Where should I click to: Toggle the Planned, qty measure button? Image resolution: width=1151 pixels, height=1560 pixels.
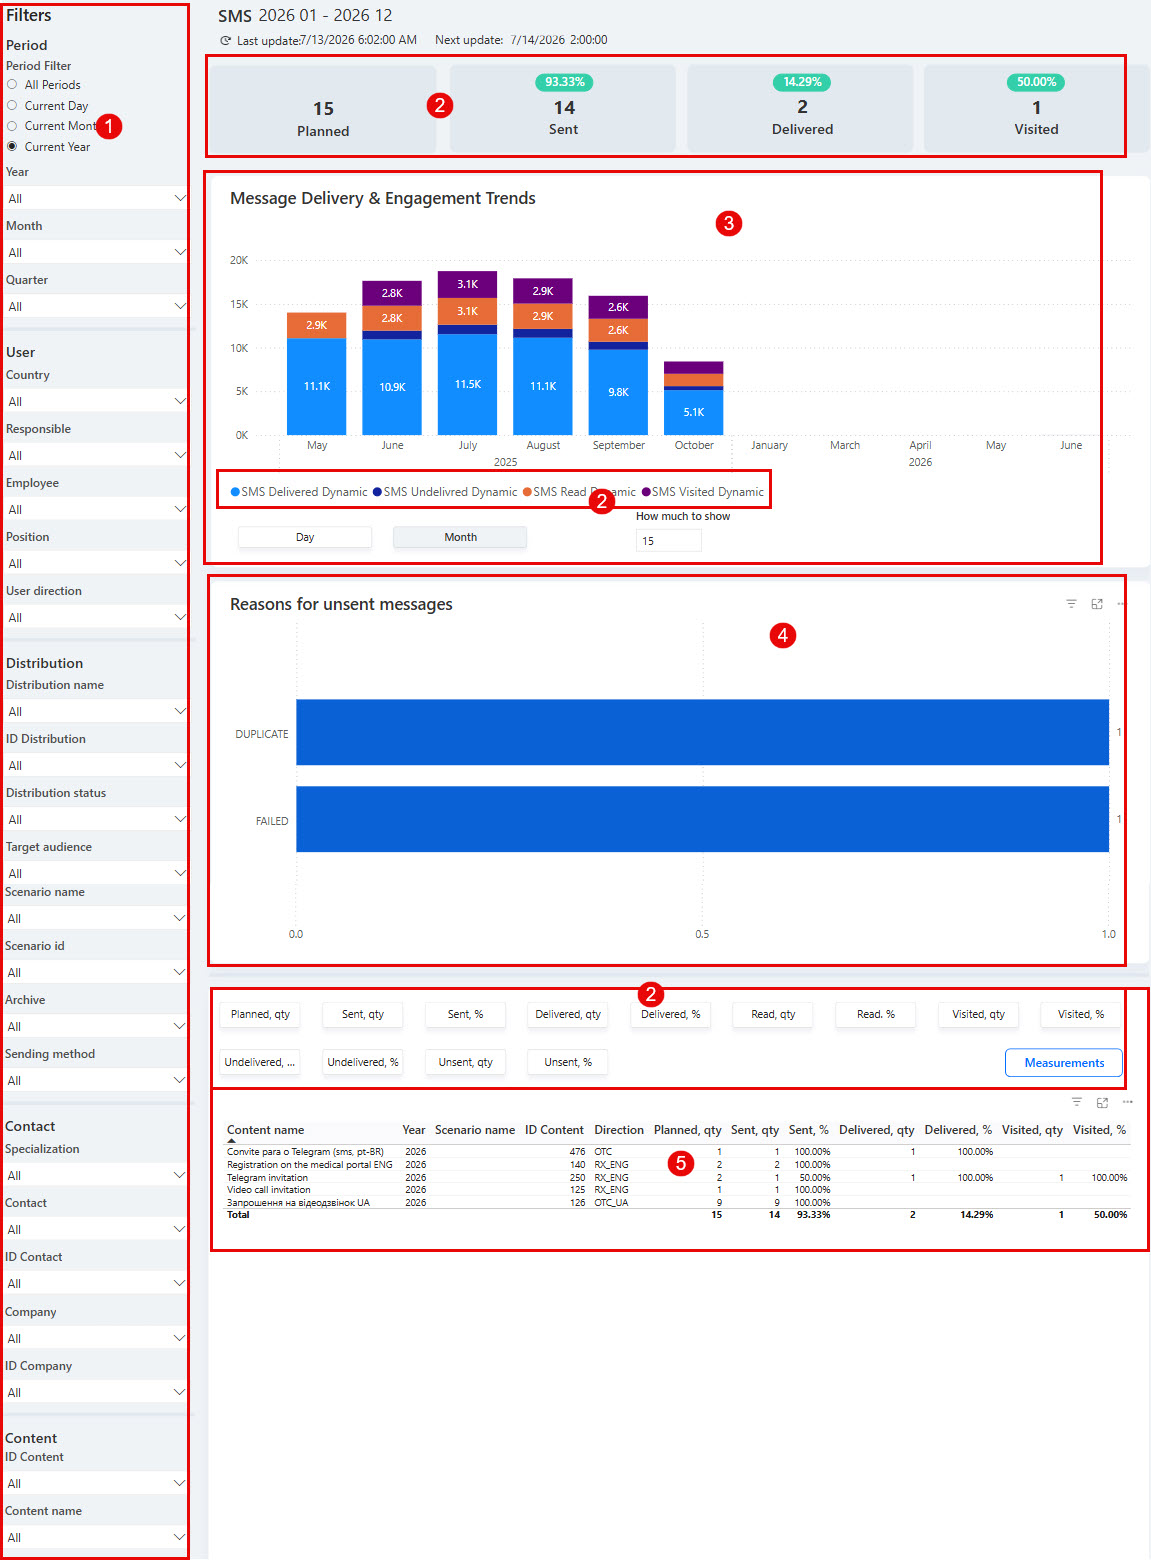(x=260, y=1014)
